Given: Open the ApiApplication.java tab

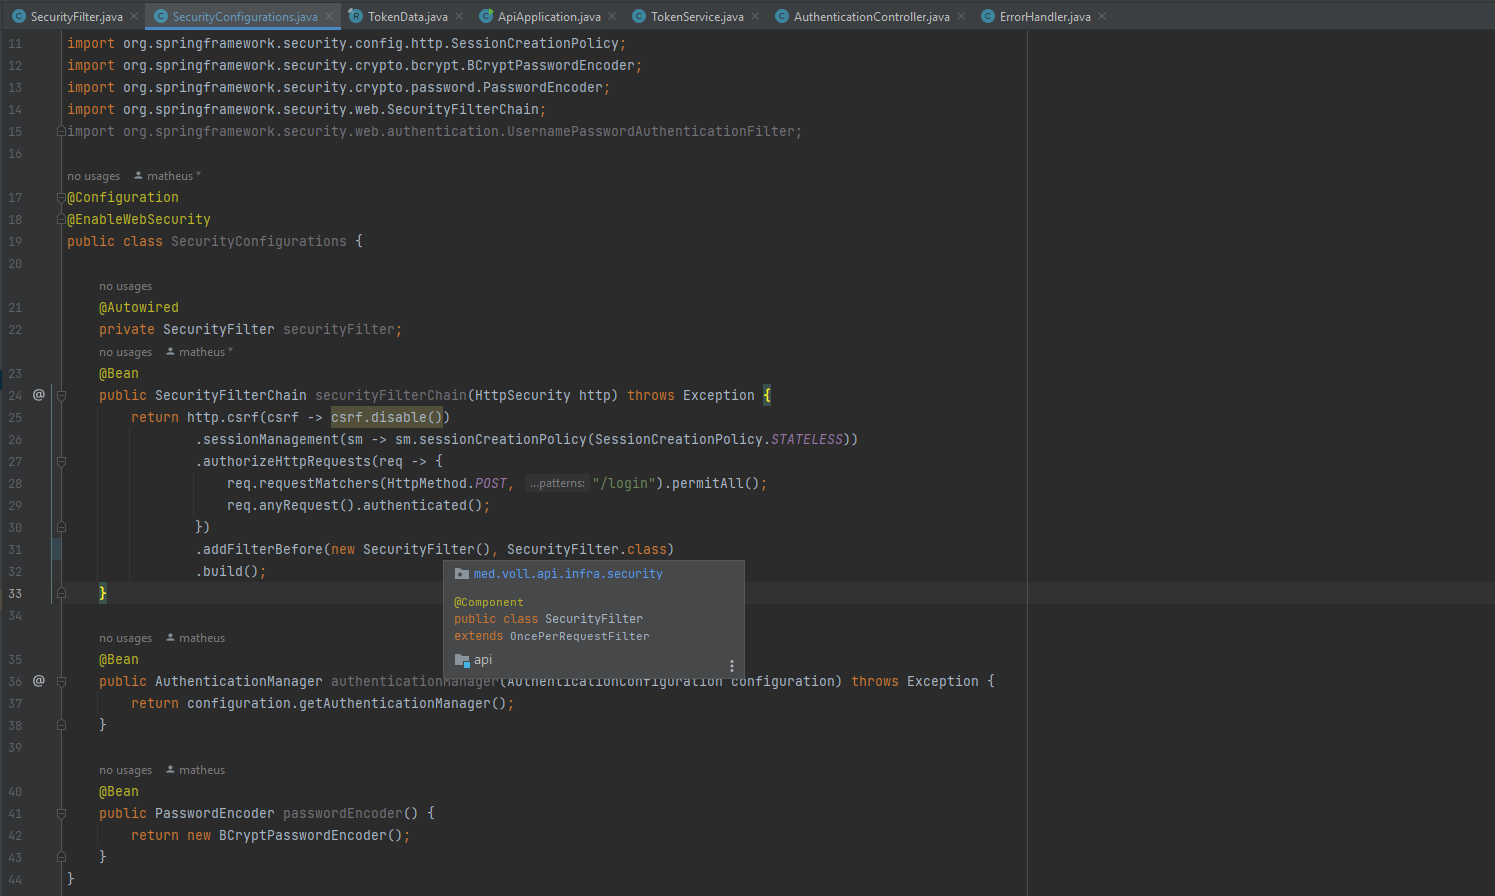Looking at the screenshot, I should 549,17.
